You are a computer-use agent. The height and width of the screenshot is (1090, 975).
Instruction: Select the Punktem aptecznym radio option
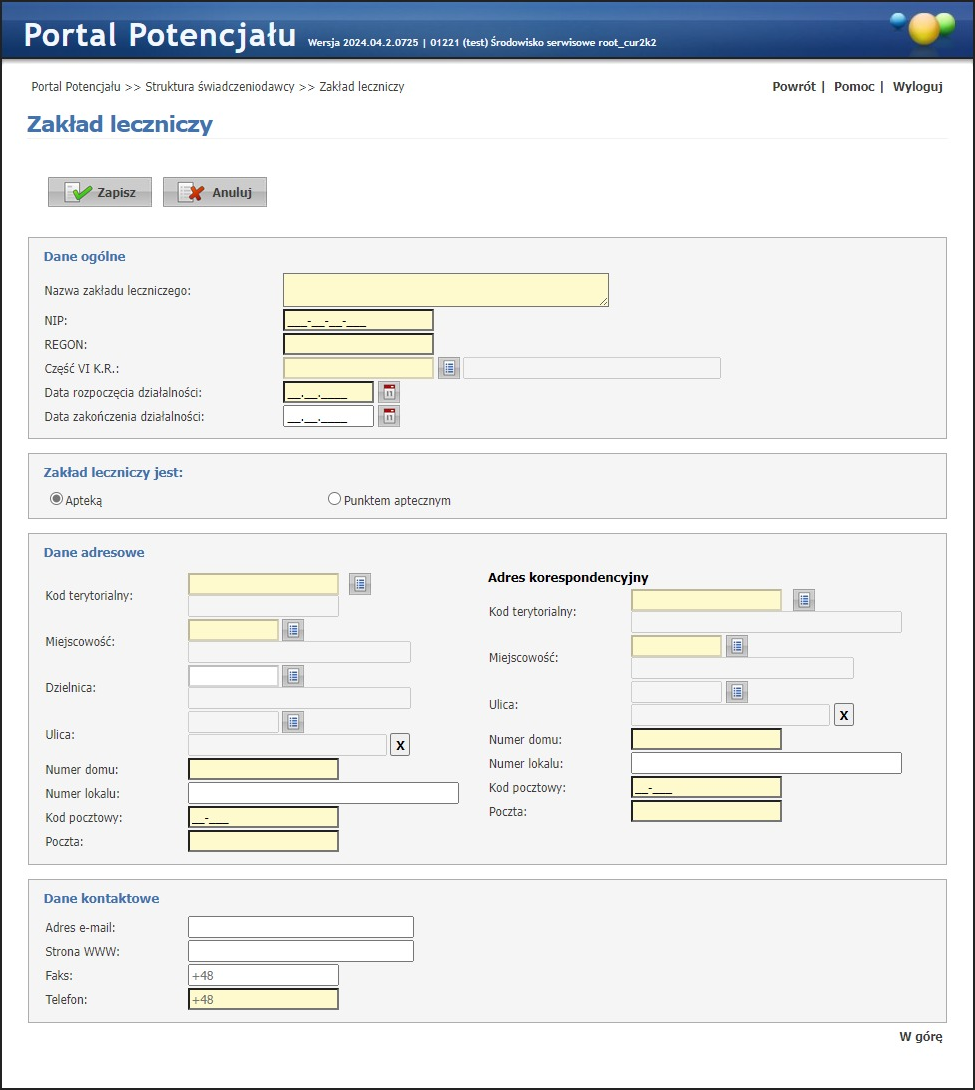click(x=335, y=499)
